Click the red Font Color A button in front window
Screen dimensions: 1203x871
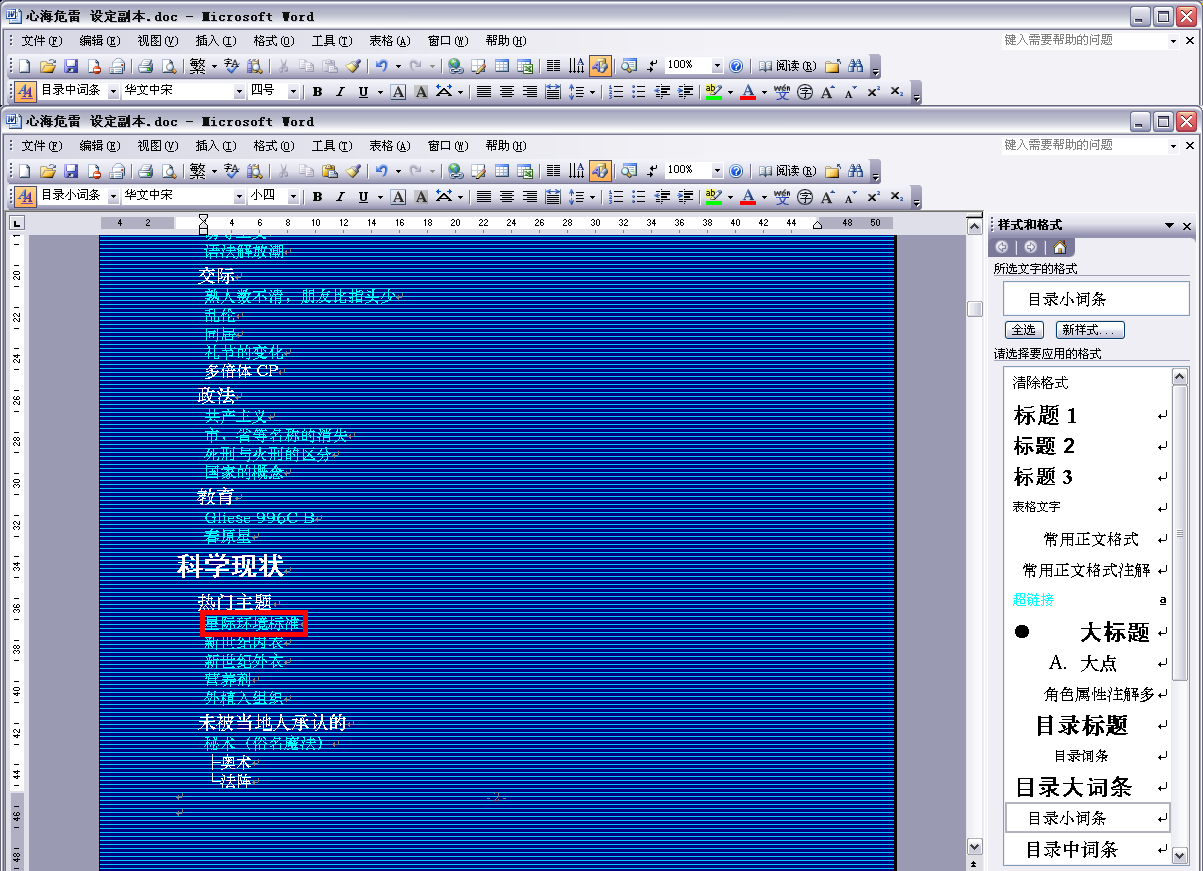tap(748, 197)
